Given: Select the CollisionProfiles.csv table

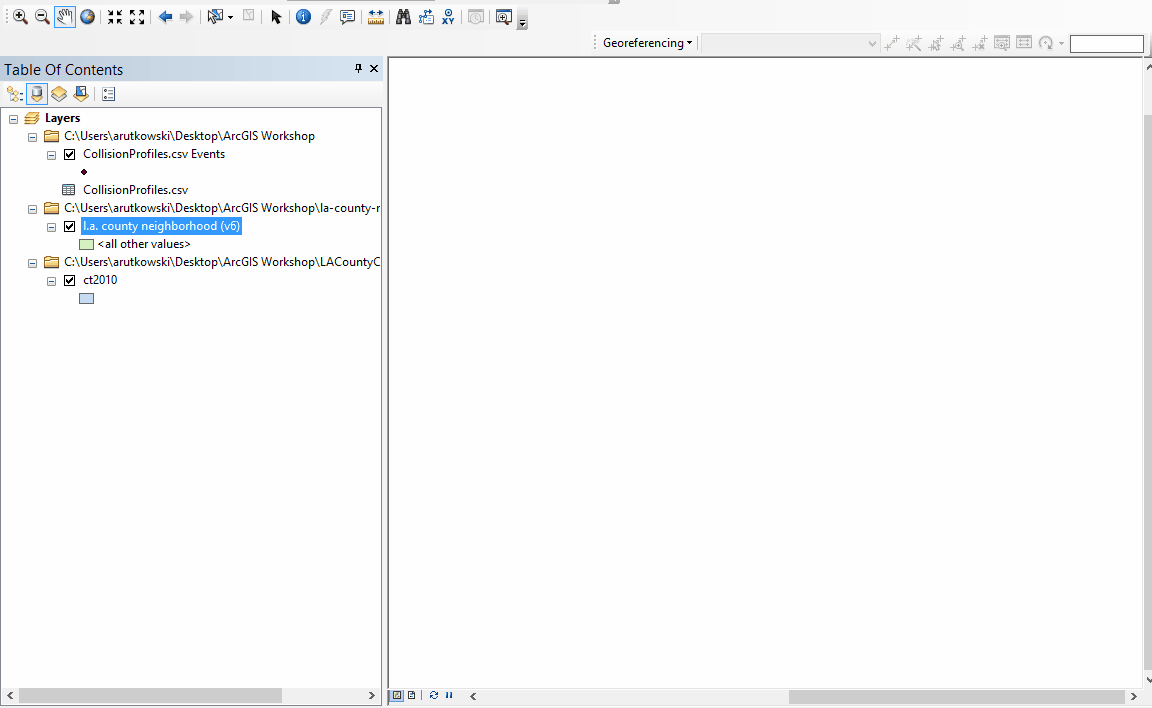Looking at the screenshot, I should tap(135, 189).
